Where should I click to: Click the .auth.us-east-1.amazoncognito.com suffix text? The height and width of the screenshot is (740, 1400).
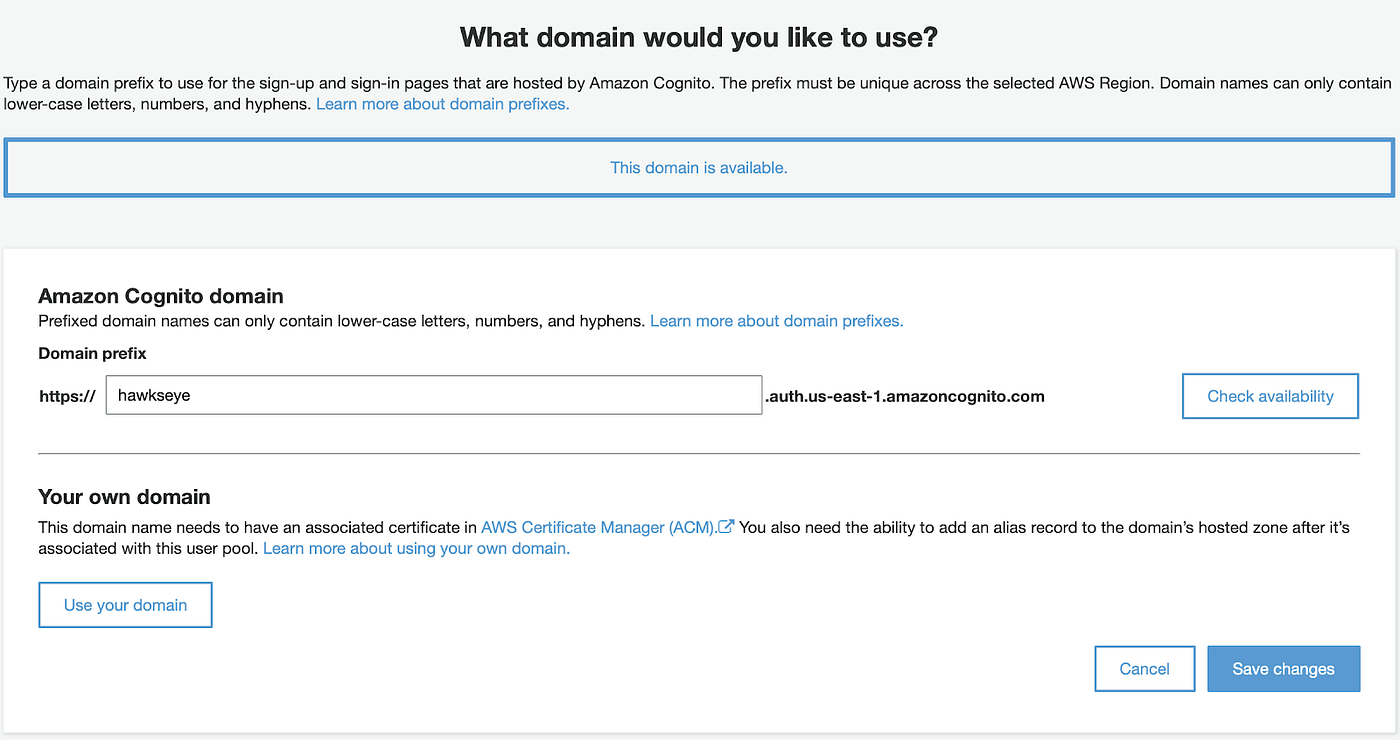(x=905, y=396)
